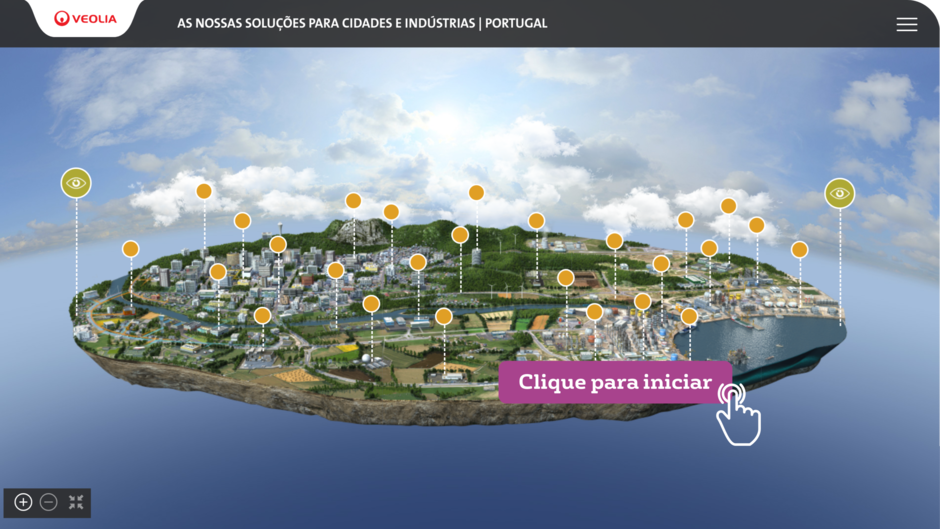Viewport: 940px width, 529px height.
Task: Select the leftmost orange hotspot marker
Action: tap(131, 249)
